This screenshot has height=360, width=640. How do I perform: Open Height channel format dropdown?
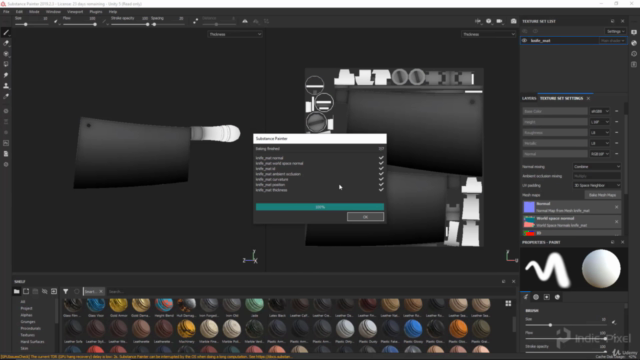[x=600, y=122]
